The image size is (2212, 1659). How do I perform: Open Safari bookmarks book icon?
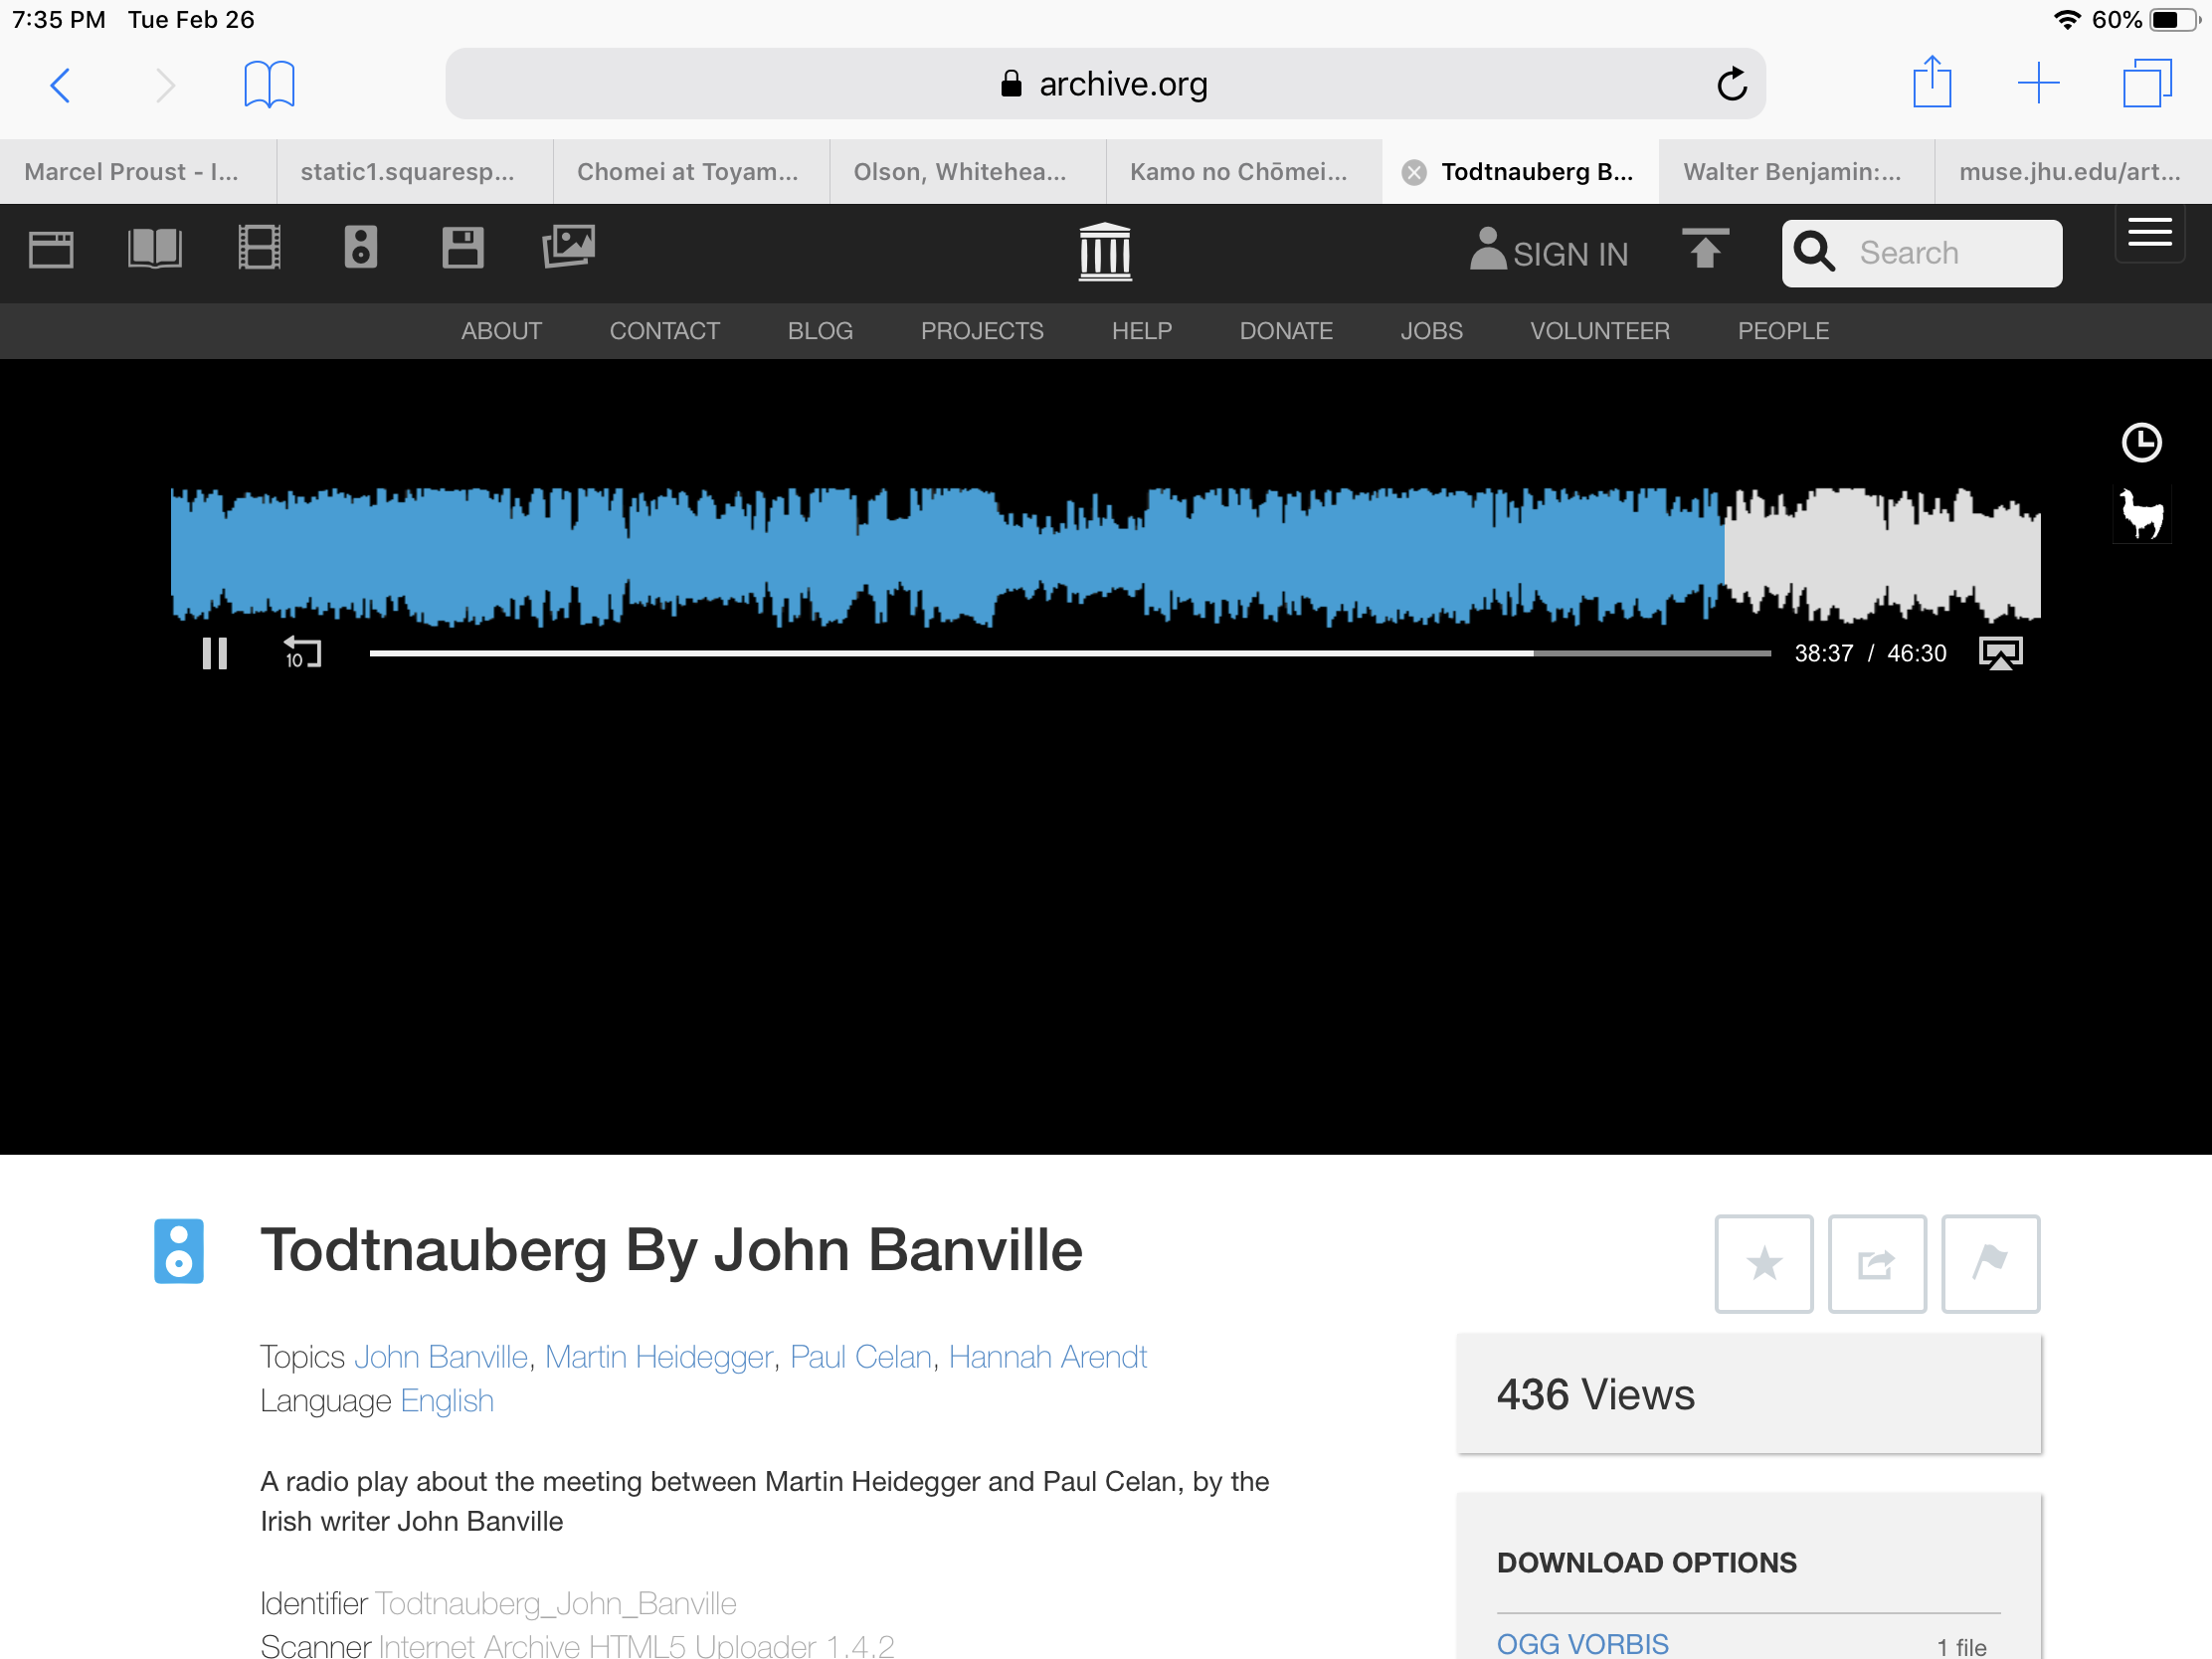click(x=269, y=84)
